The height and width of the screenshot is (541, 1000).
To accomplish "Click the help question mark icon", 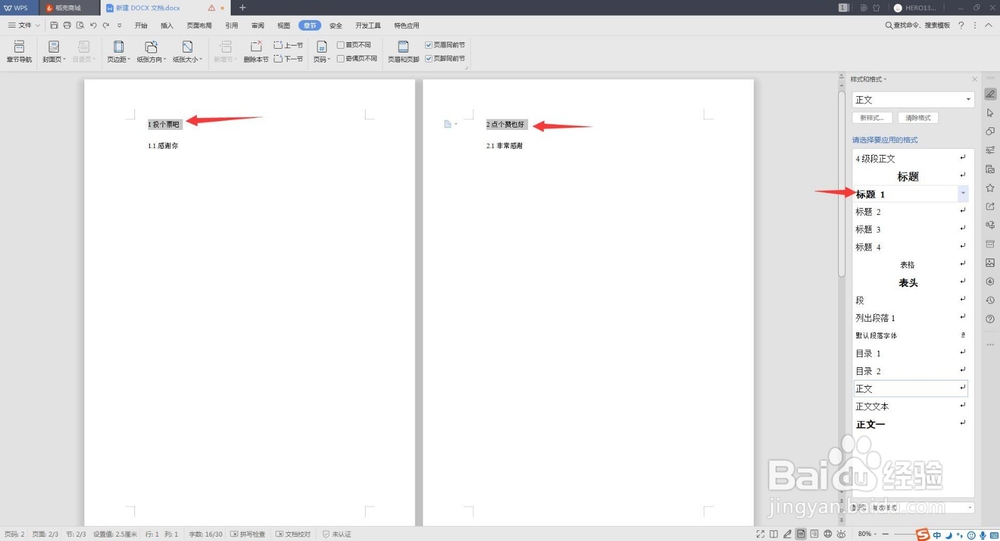I will [961, 26].
